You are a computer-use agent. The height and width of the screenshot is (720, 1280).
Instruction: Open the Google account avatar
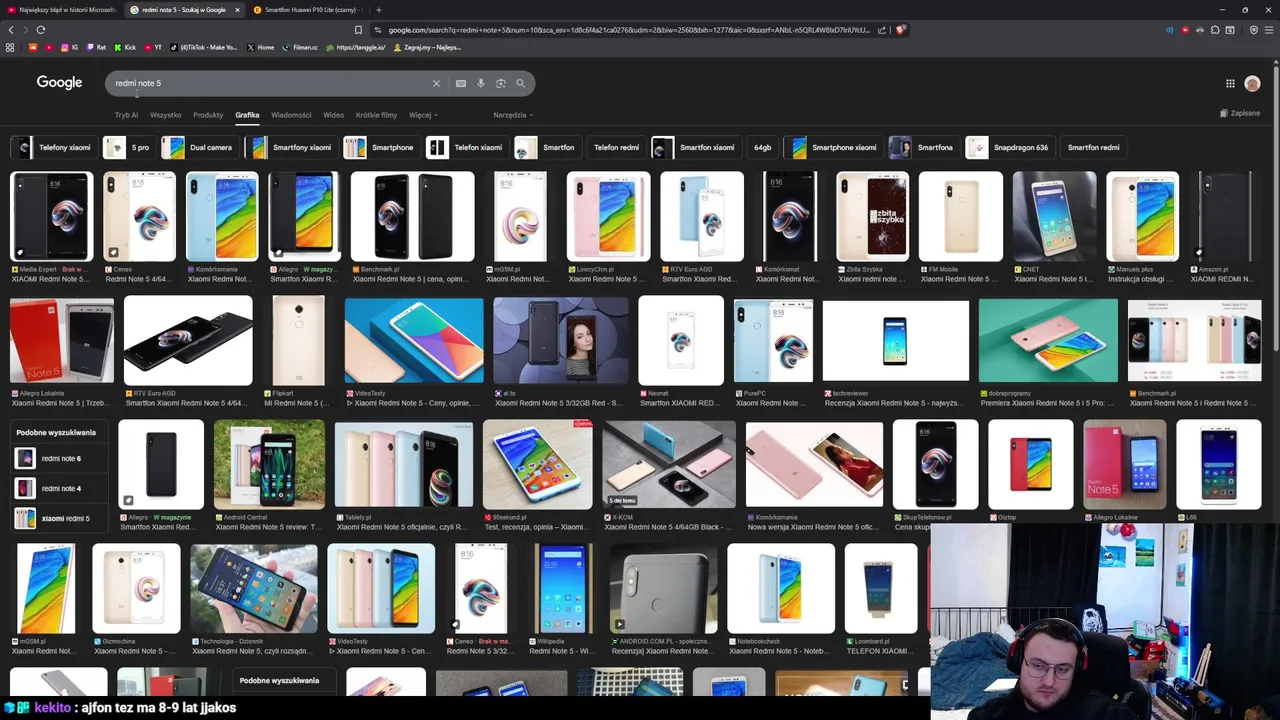click(1253, 83)
